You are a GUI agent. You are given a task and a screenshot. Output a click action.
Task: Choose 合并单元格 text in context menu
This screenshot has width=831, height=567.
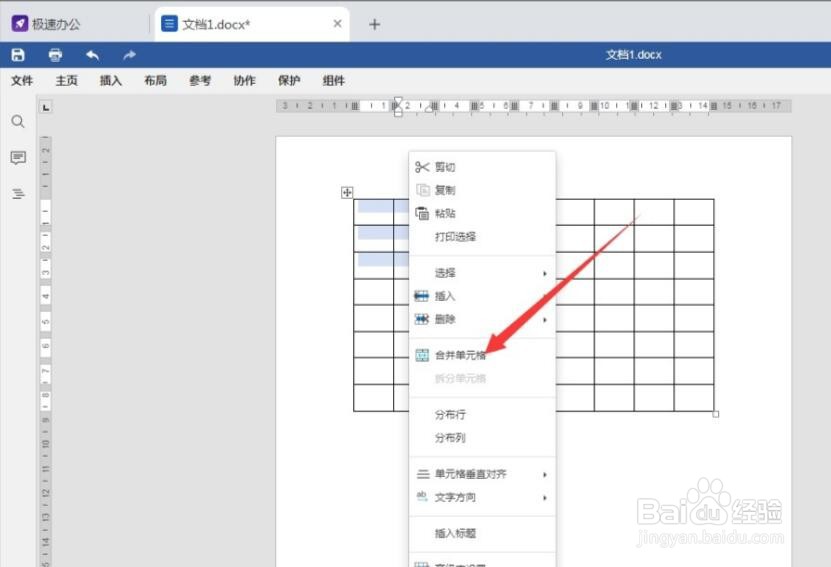pos(461,355)
